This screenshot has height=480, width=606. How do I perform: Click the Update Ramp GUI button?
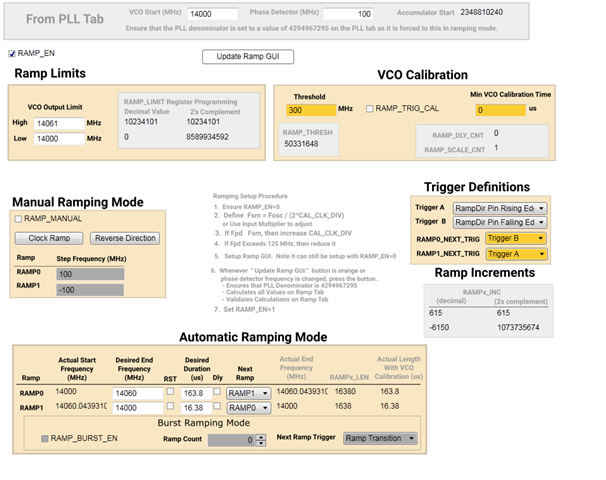tap(248, 56)
